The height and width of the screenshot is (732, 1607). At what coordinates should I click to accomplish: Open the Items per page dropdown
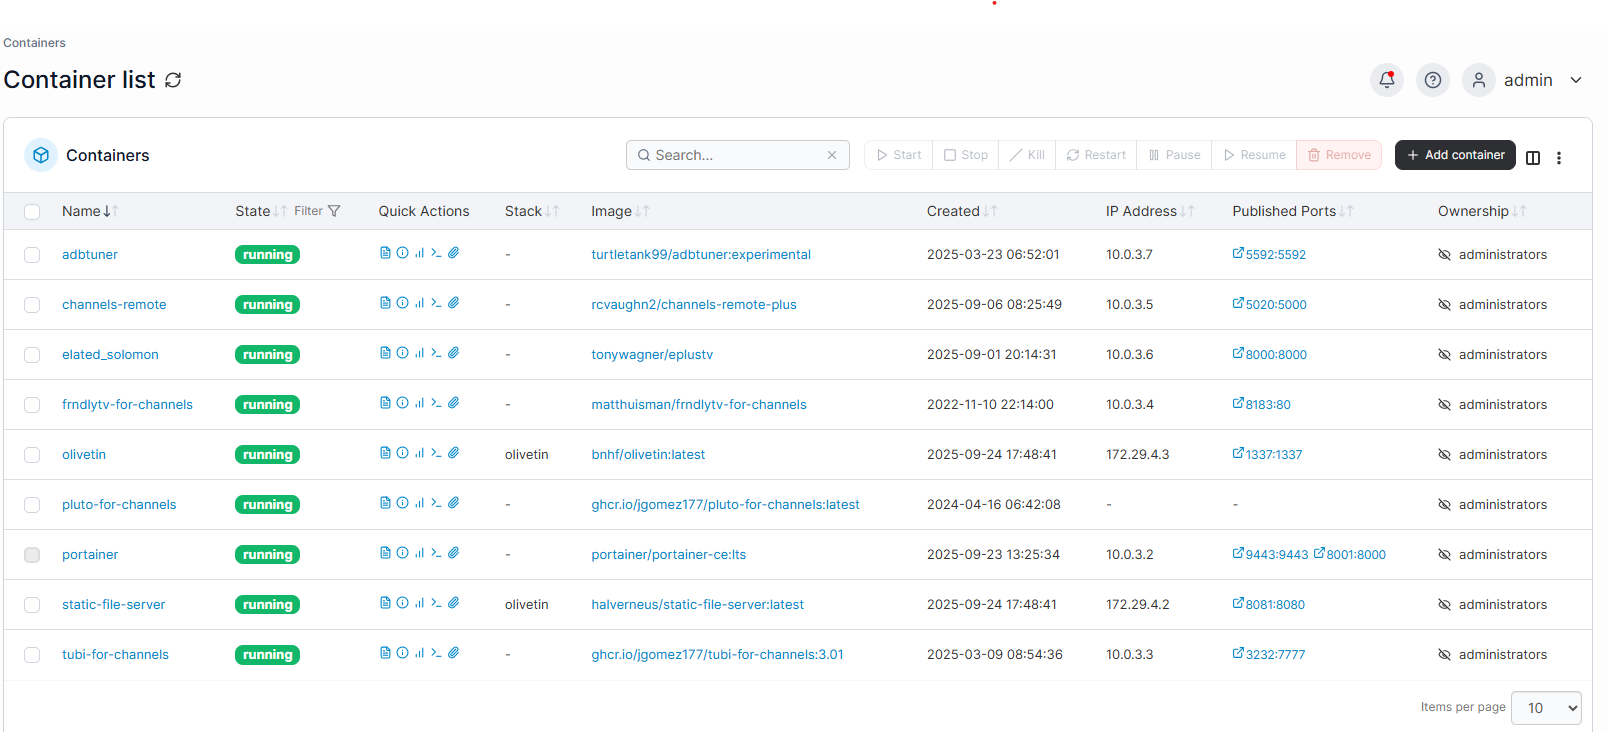1545,708
